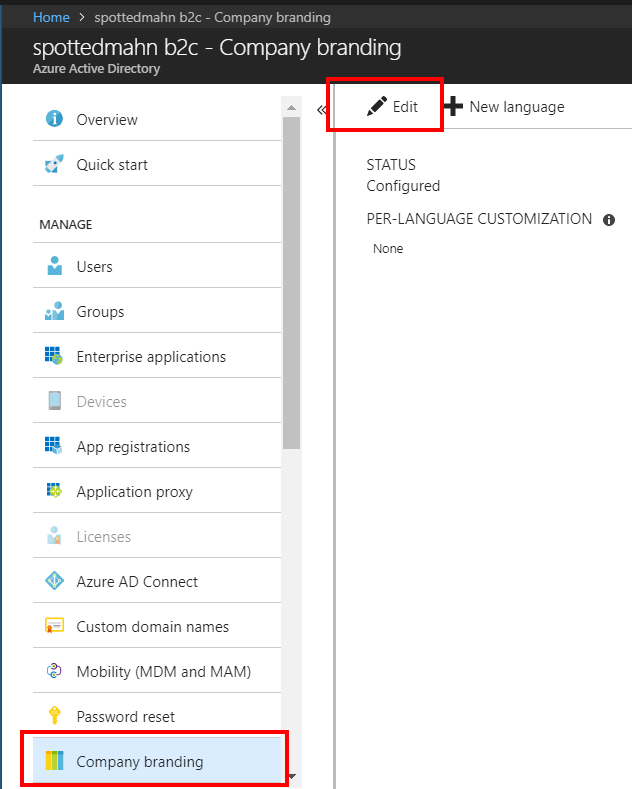Click the 'Azure Active Directory' subtitle
Image resolution: width=632 pixels, height=789 pixels.
[97, 68]
